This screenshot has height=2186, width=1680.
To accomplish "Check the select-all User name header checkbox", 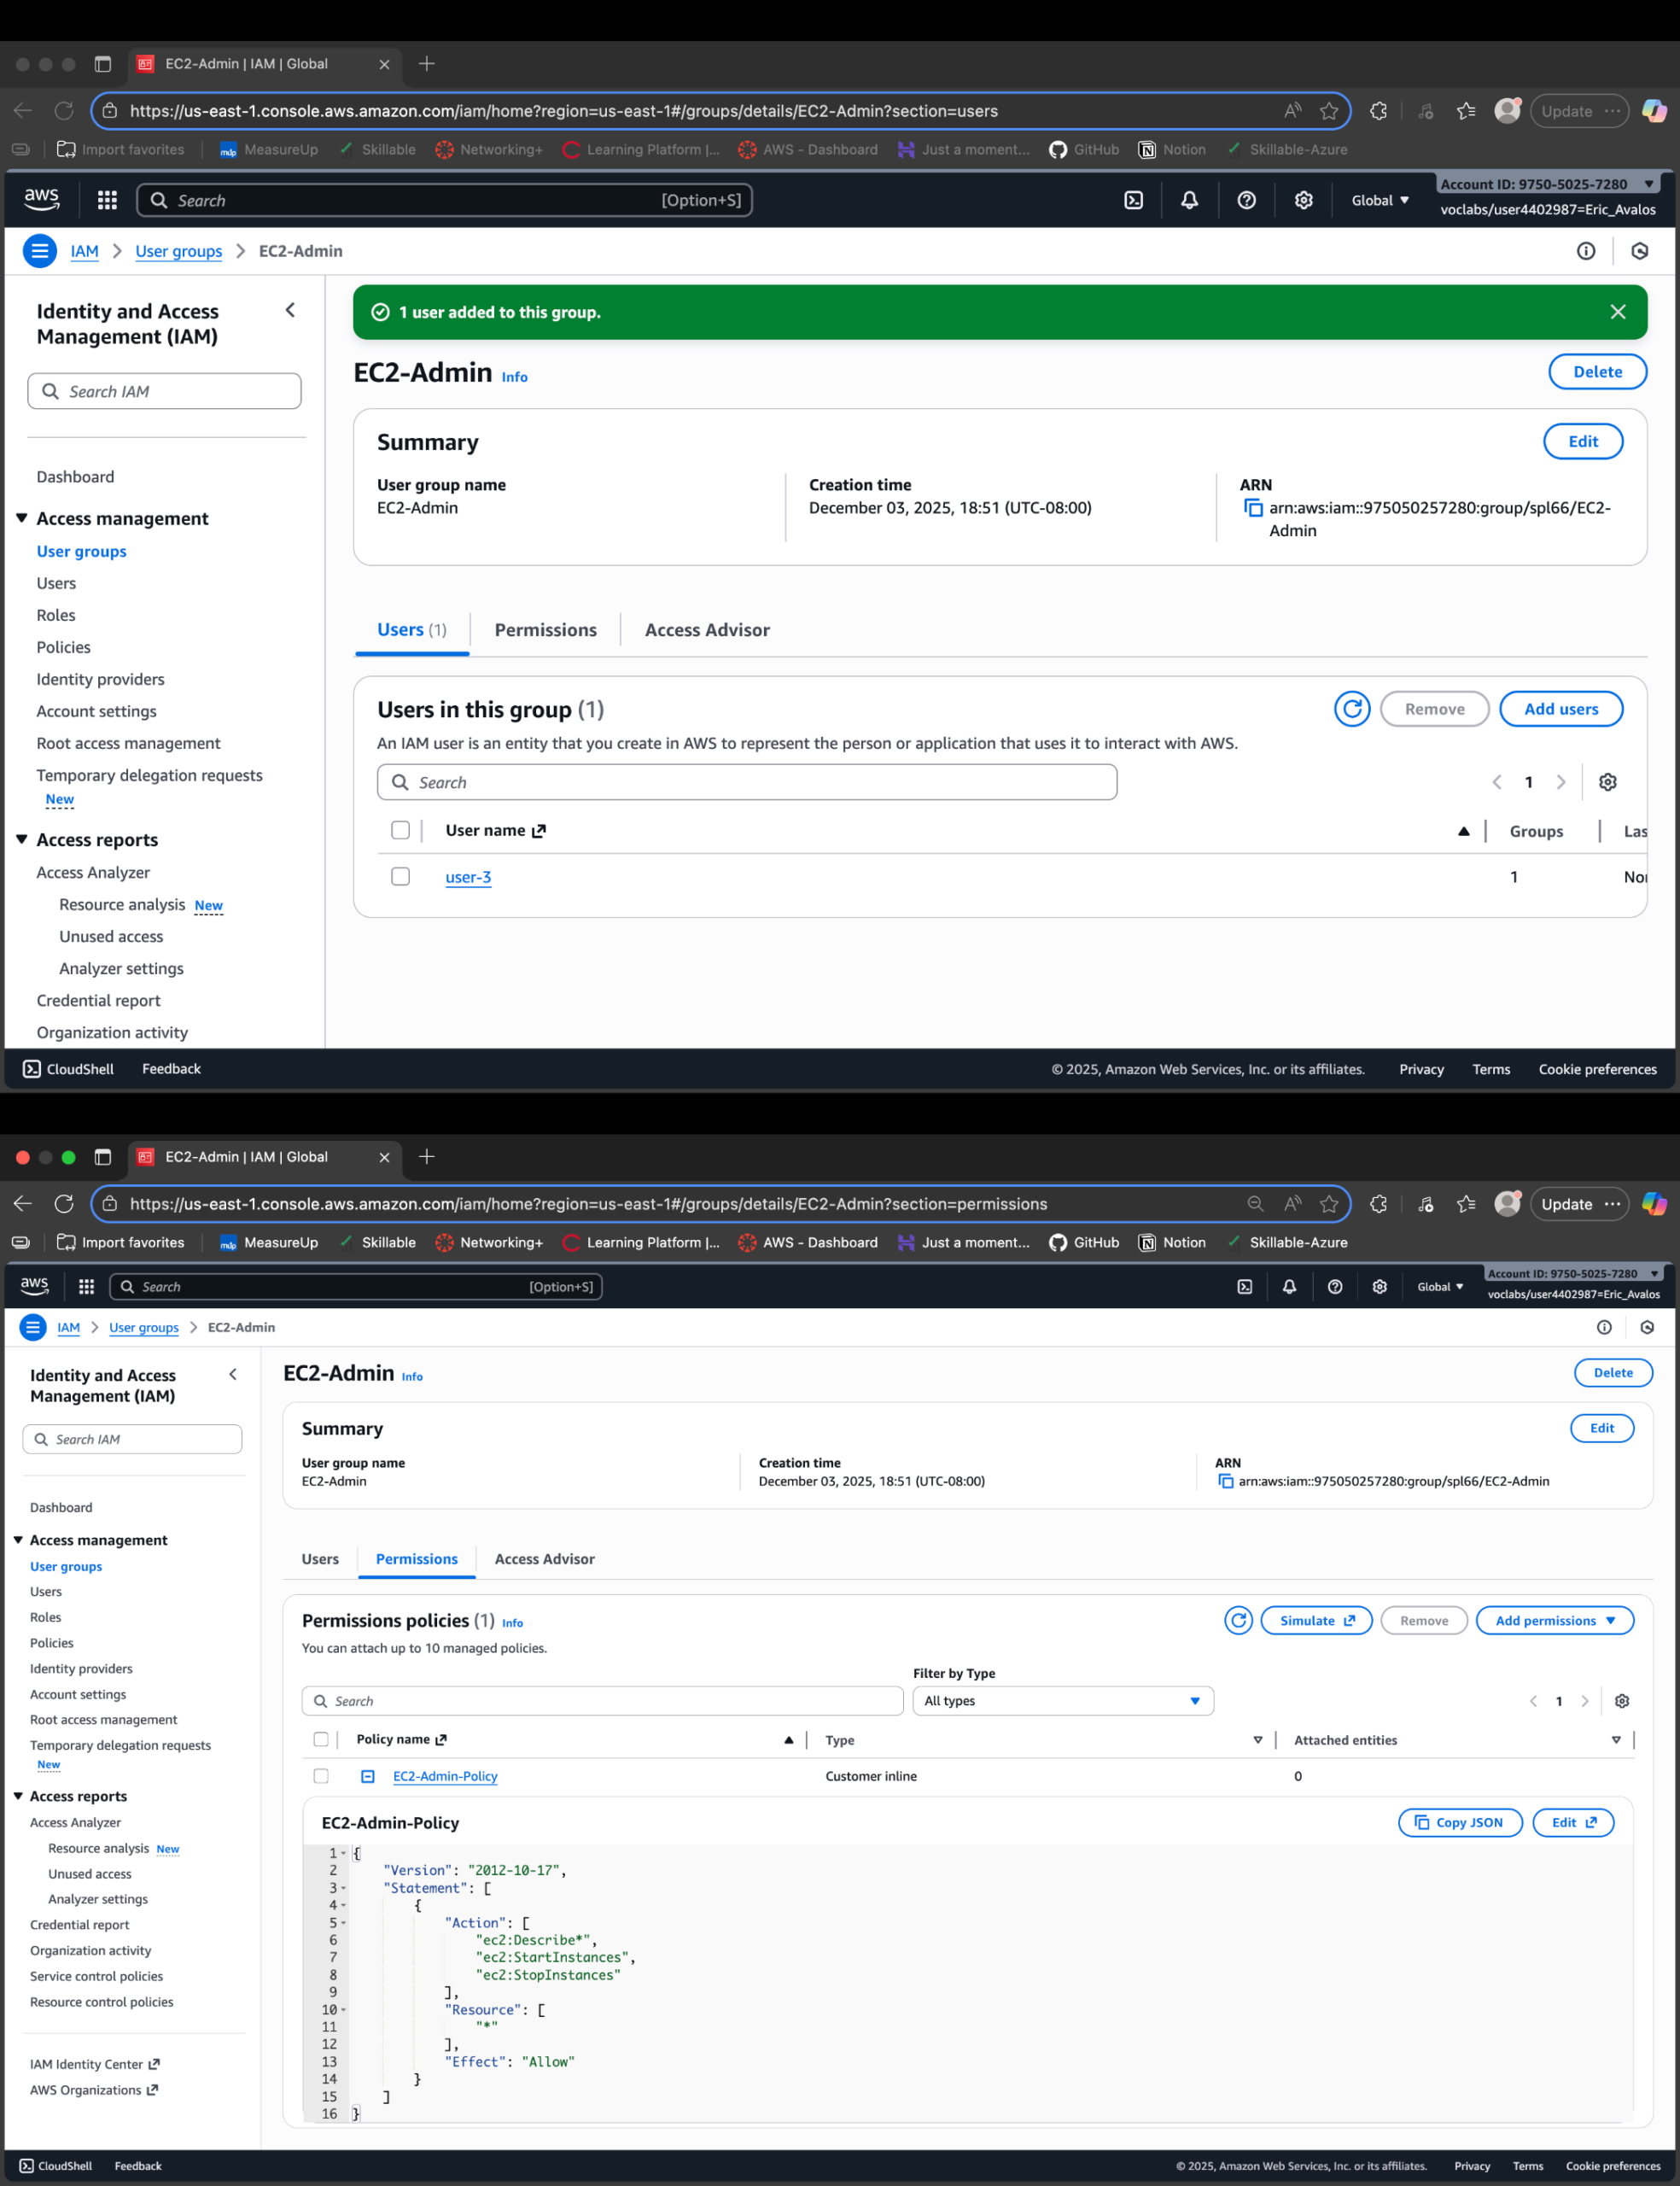I will pos(400,830).
